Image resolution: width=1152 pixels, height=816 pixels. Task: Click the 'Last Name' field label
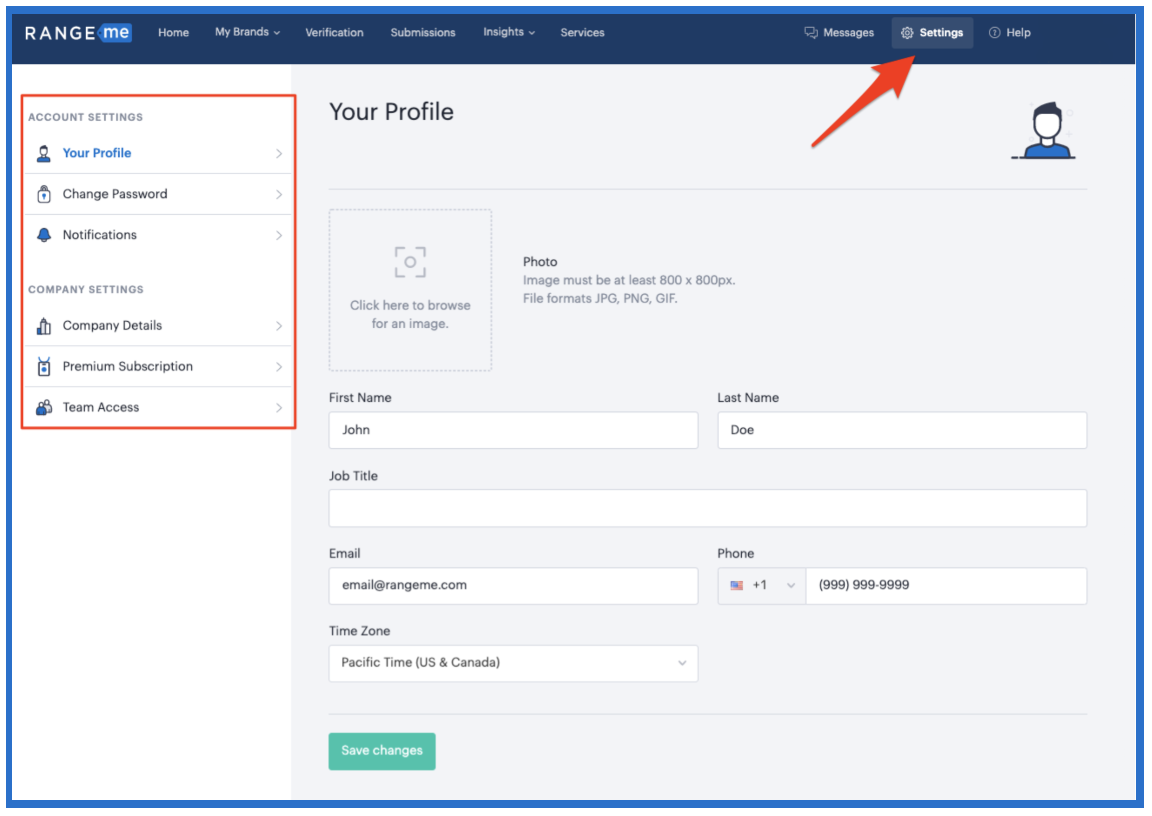pyautogui.click(x=748, y=398)
